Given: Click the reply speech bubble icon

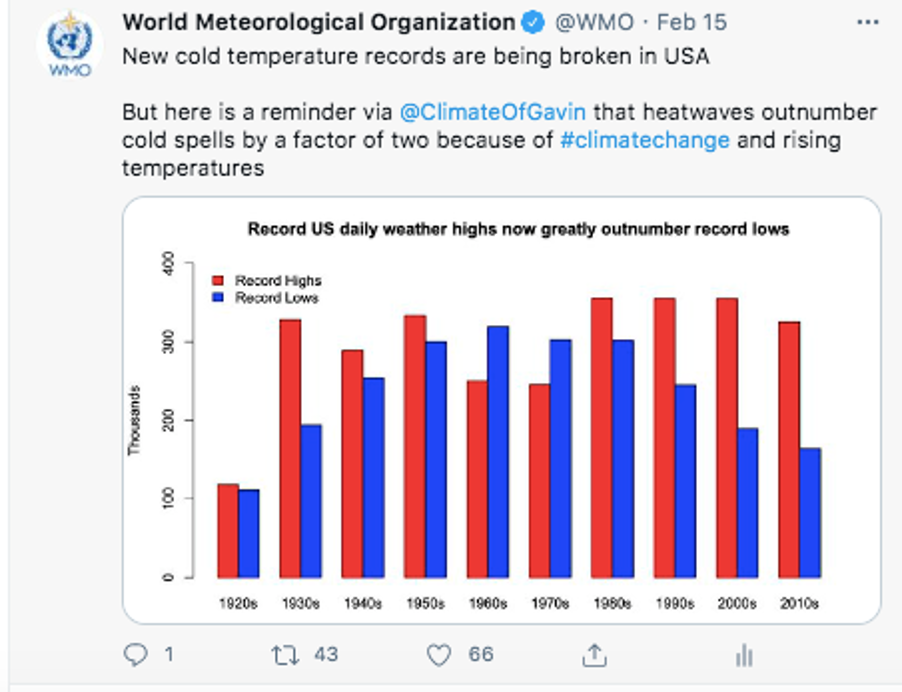Looking at the screenshot, I should (x=136, y=655).
